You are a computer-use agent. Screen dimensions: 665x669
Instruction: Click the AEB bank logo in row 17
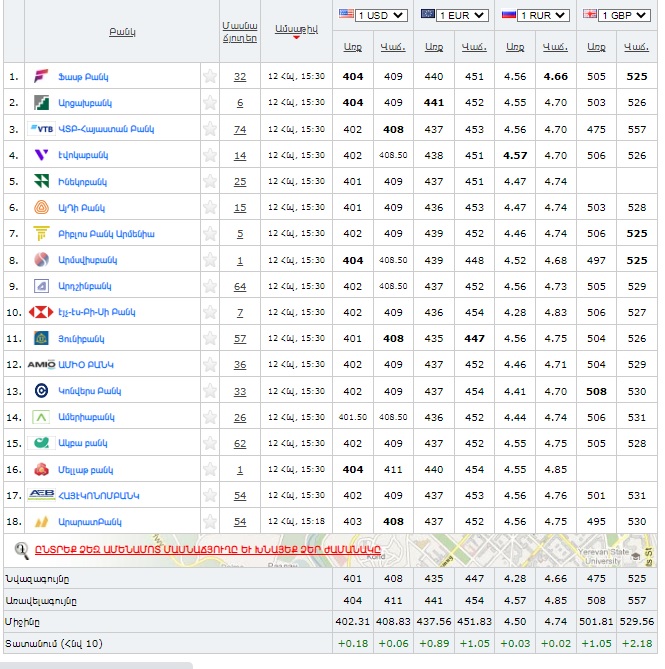coord(41,495)
